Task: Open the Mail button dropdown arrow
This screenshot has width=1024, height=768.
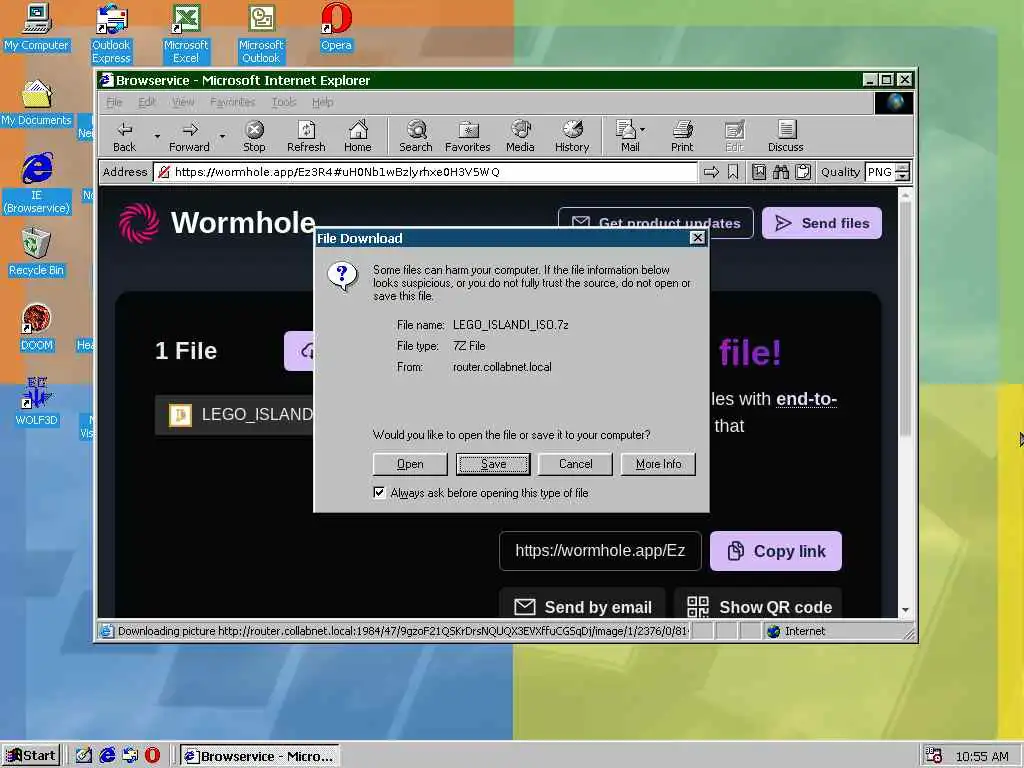Action: 643,129
